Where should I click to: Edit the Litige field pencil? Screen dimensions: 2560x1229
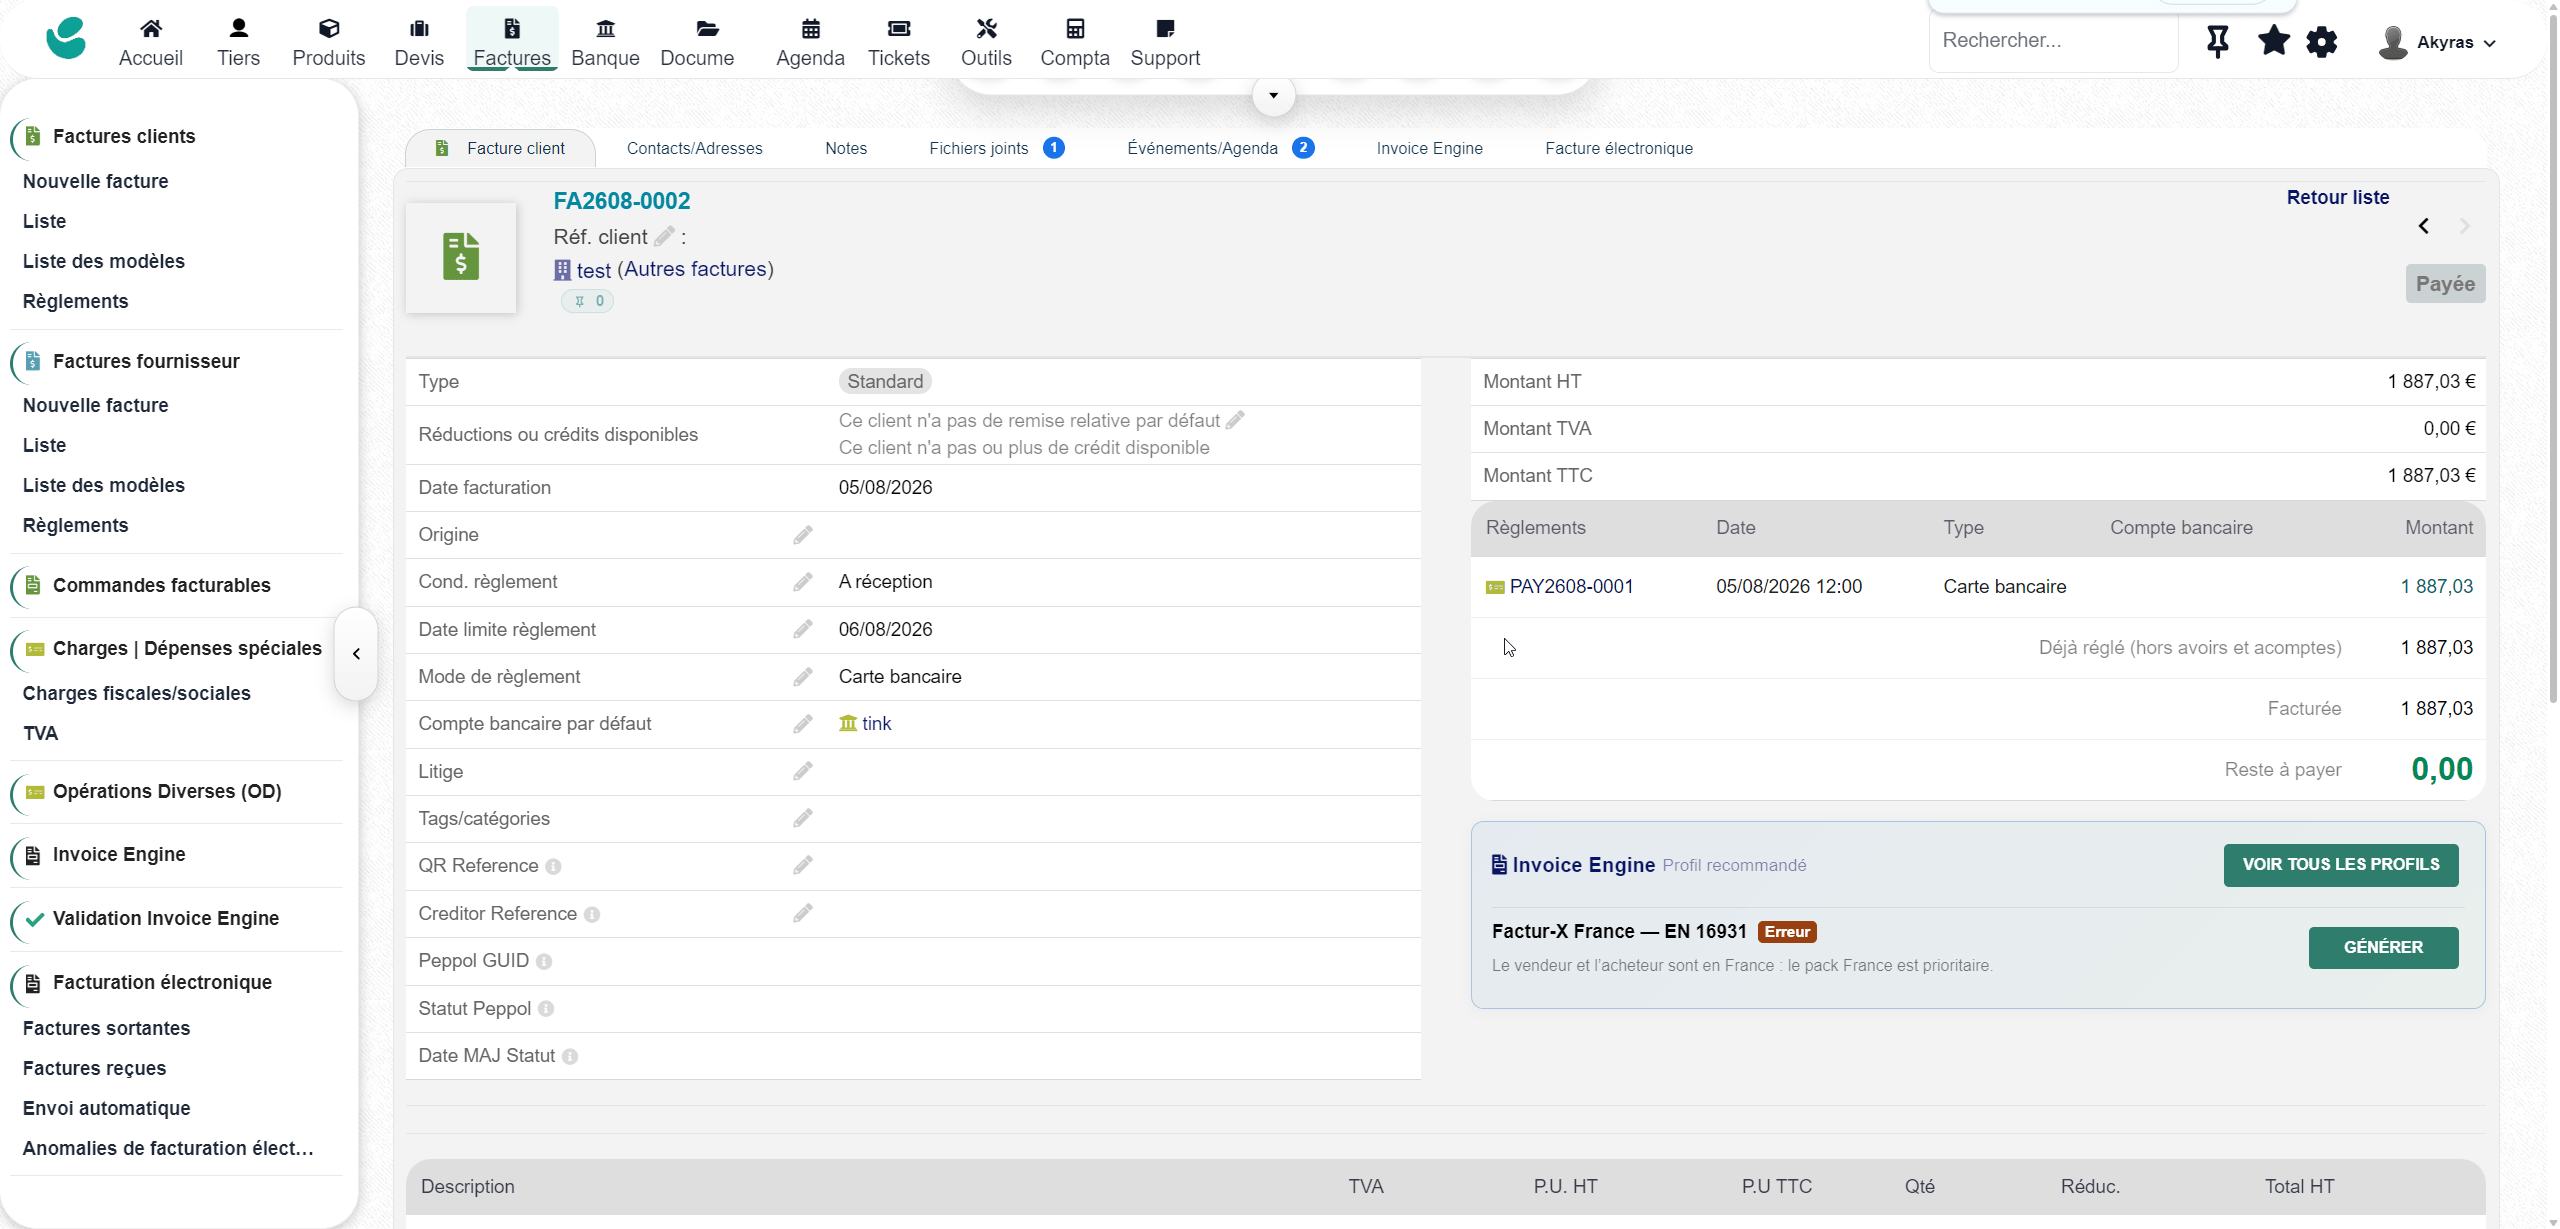[x=803, y=771]
